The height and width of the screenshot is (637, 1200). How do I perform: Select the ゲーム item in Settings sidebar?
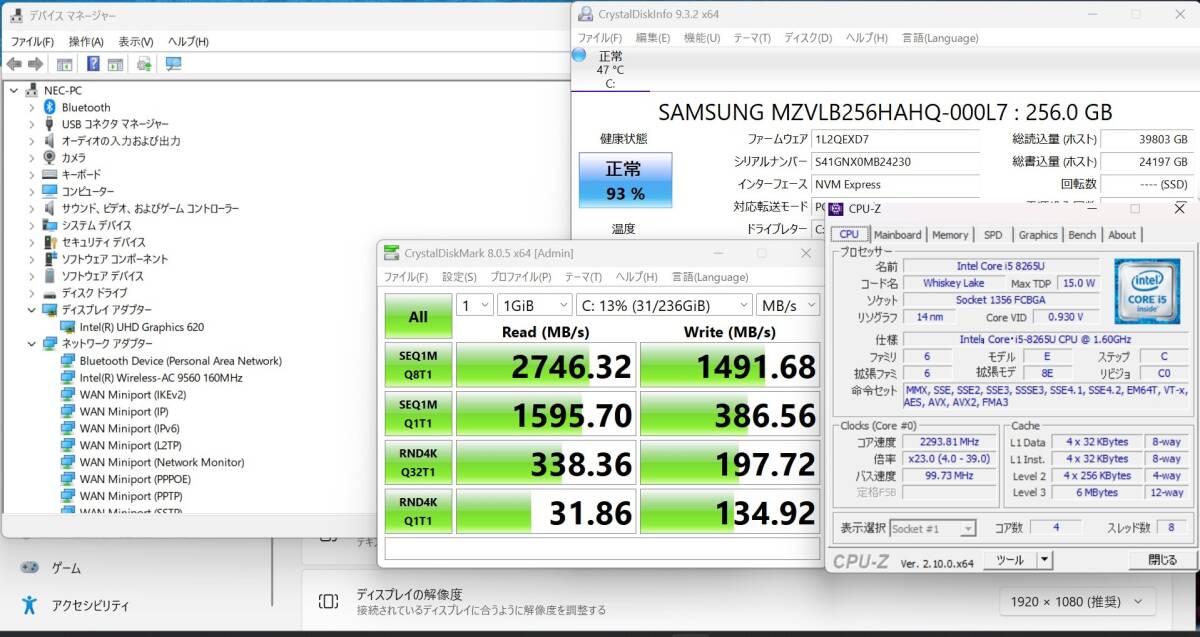click(x=66, y=567)
